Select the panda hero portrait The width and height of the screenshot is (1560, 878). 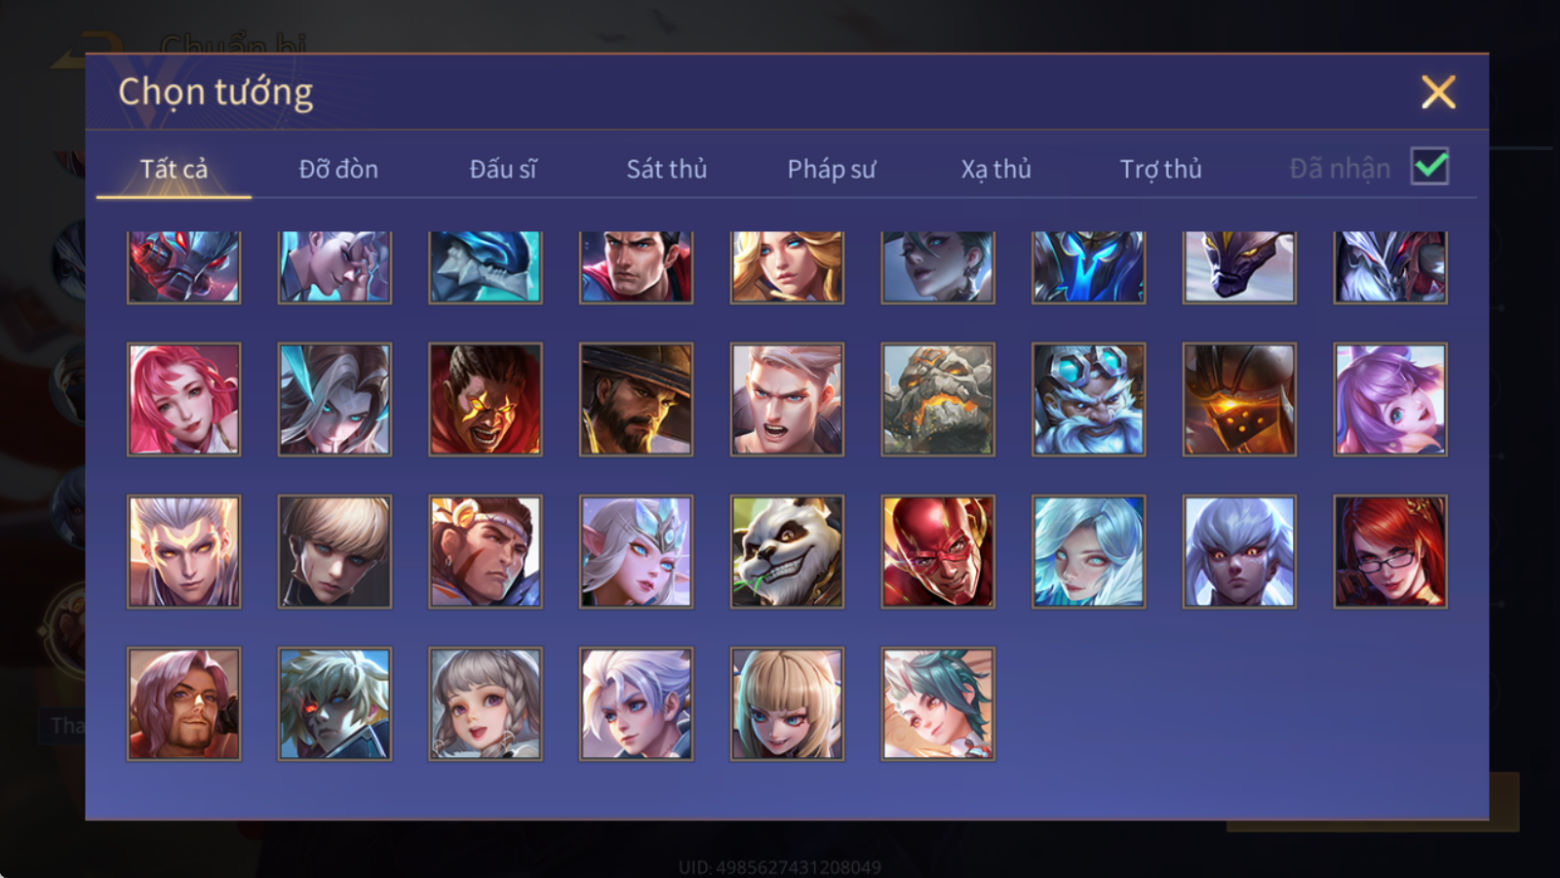click(787, 552)
